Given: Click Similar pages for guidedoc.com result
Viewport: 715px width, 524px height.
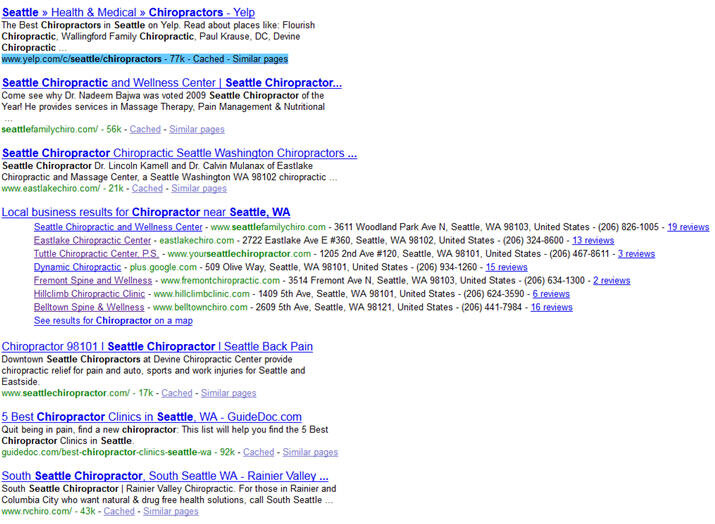Looking at the screenshot, I should tap(310, 452).
